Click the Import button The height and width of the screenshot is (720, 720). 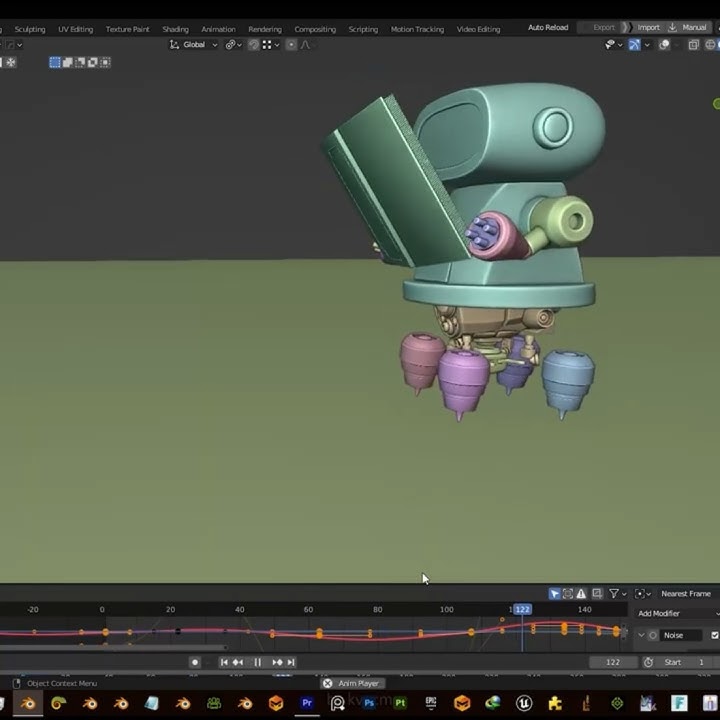648,28
